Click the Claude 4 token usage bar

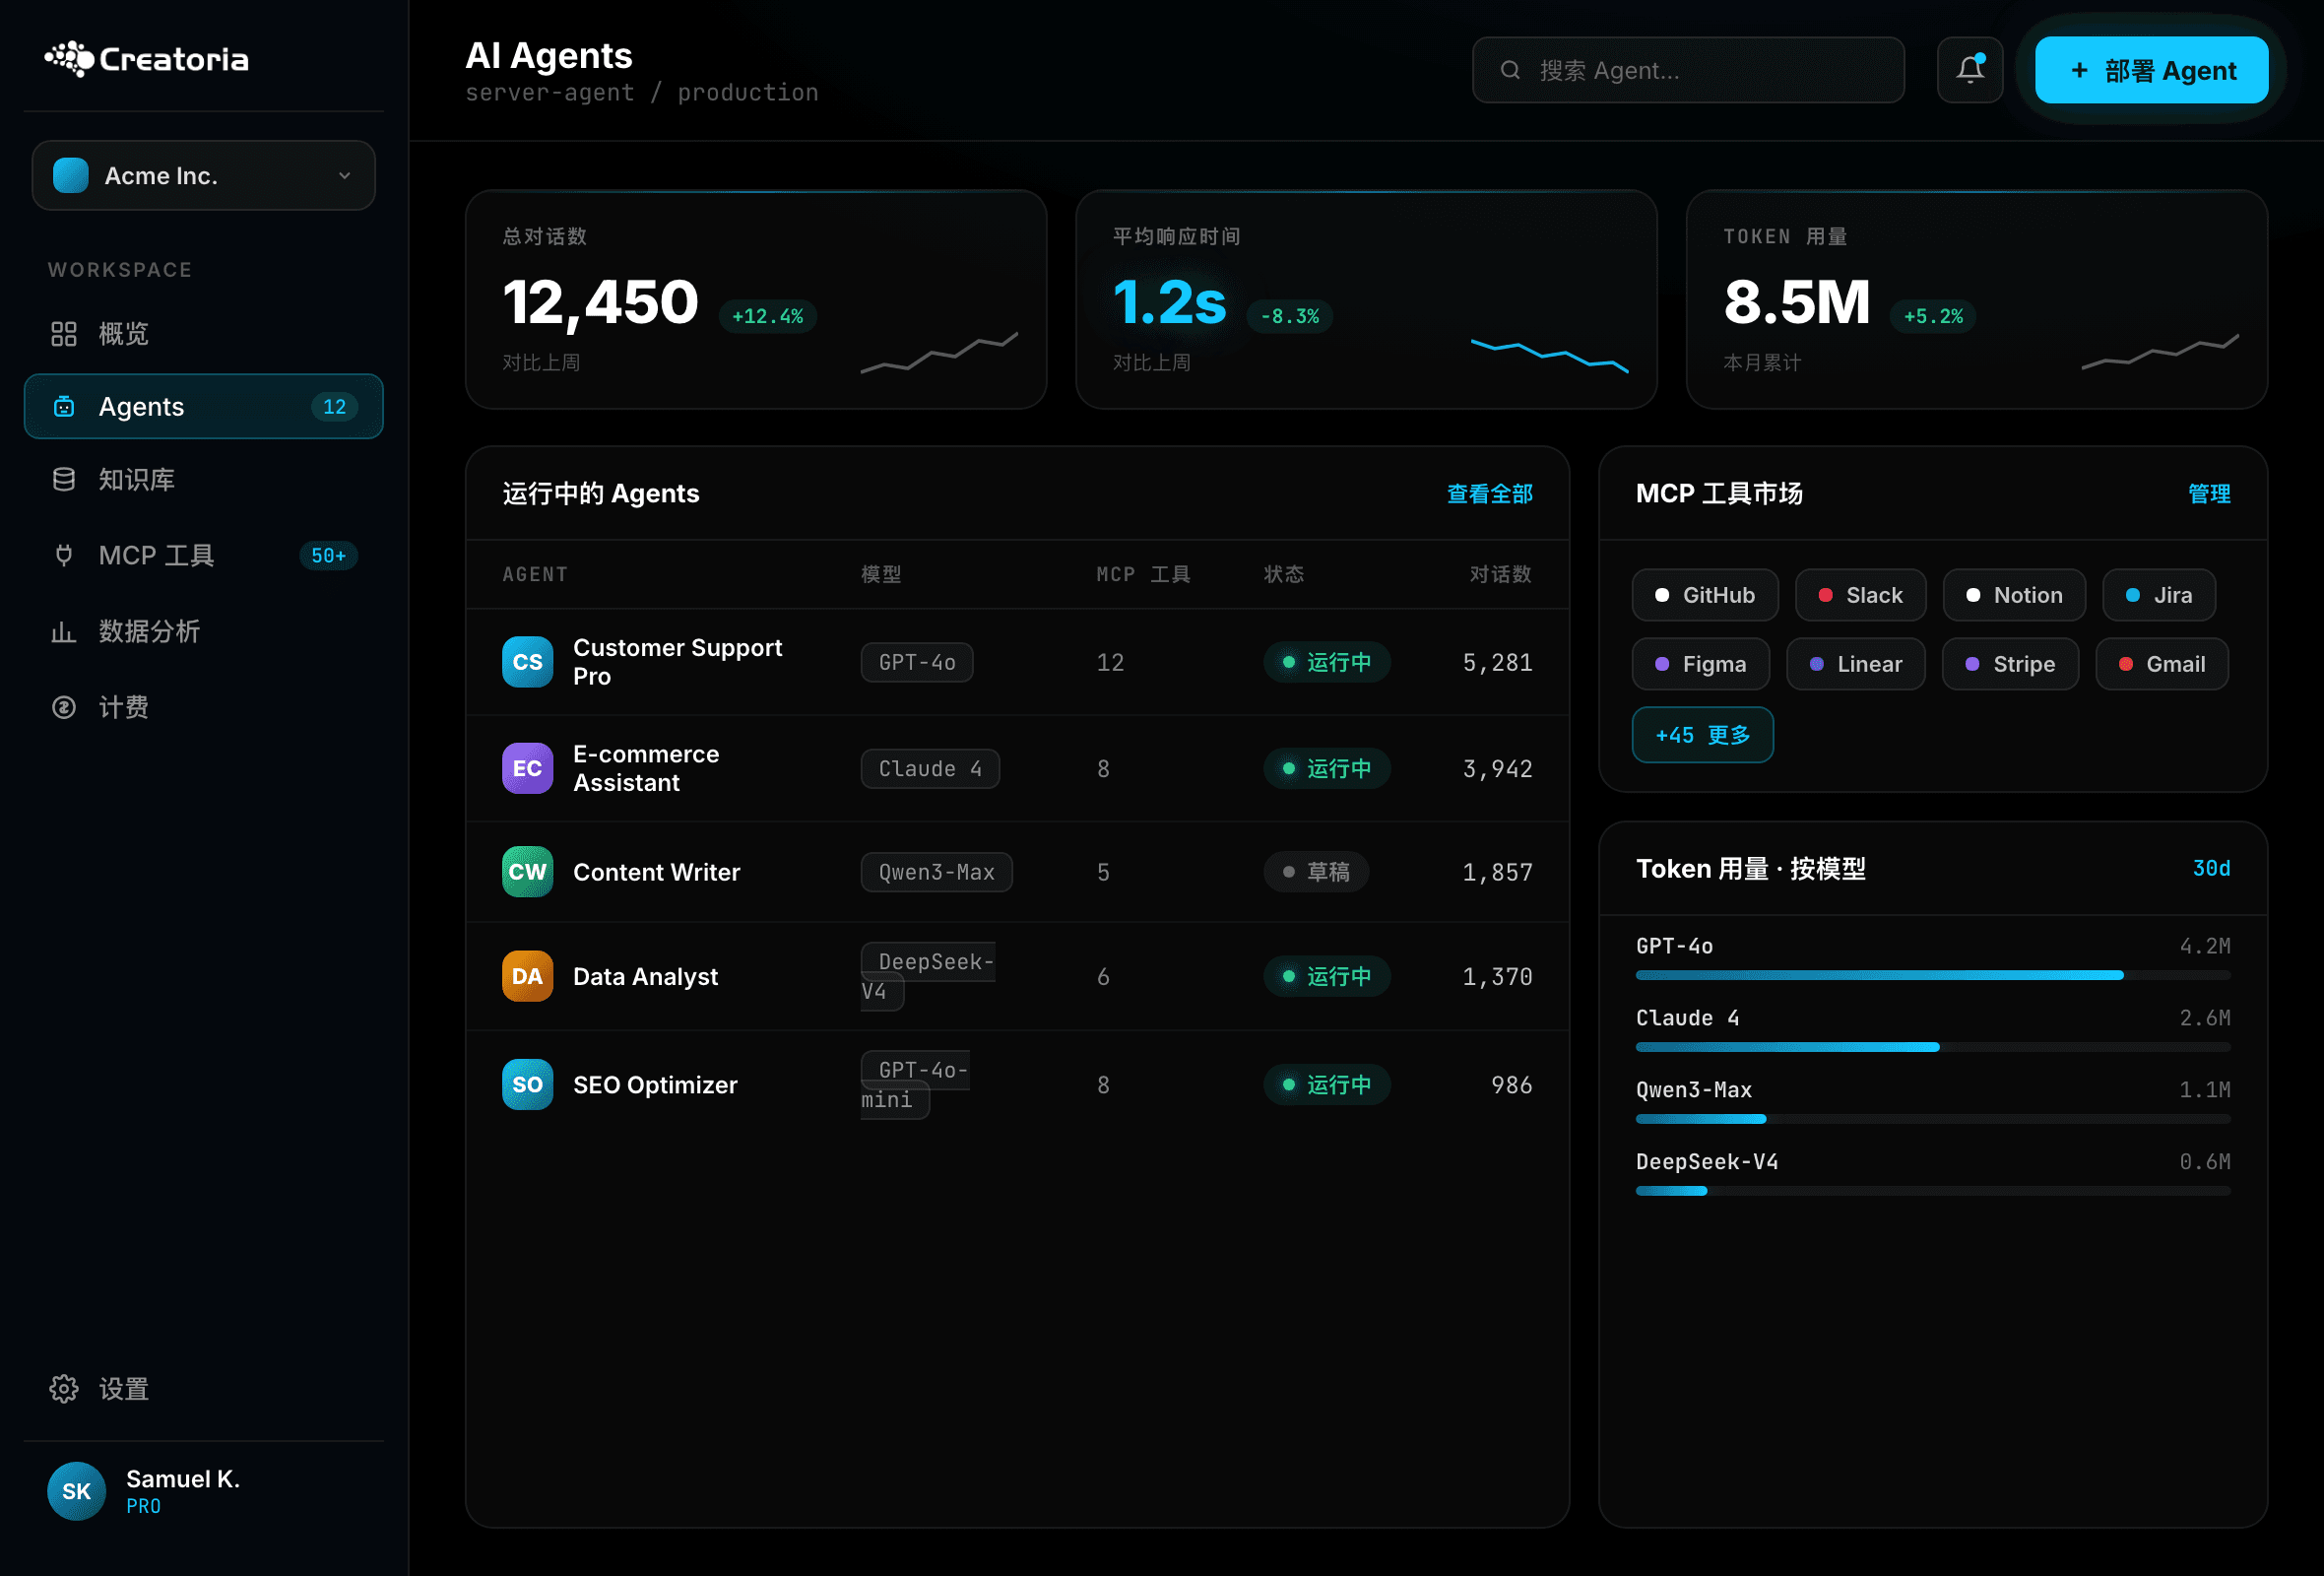tap(1932, 1047)
